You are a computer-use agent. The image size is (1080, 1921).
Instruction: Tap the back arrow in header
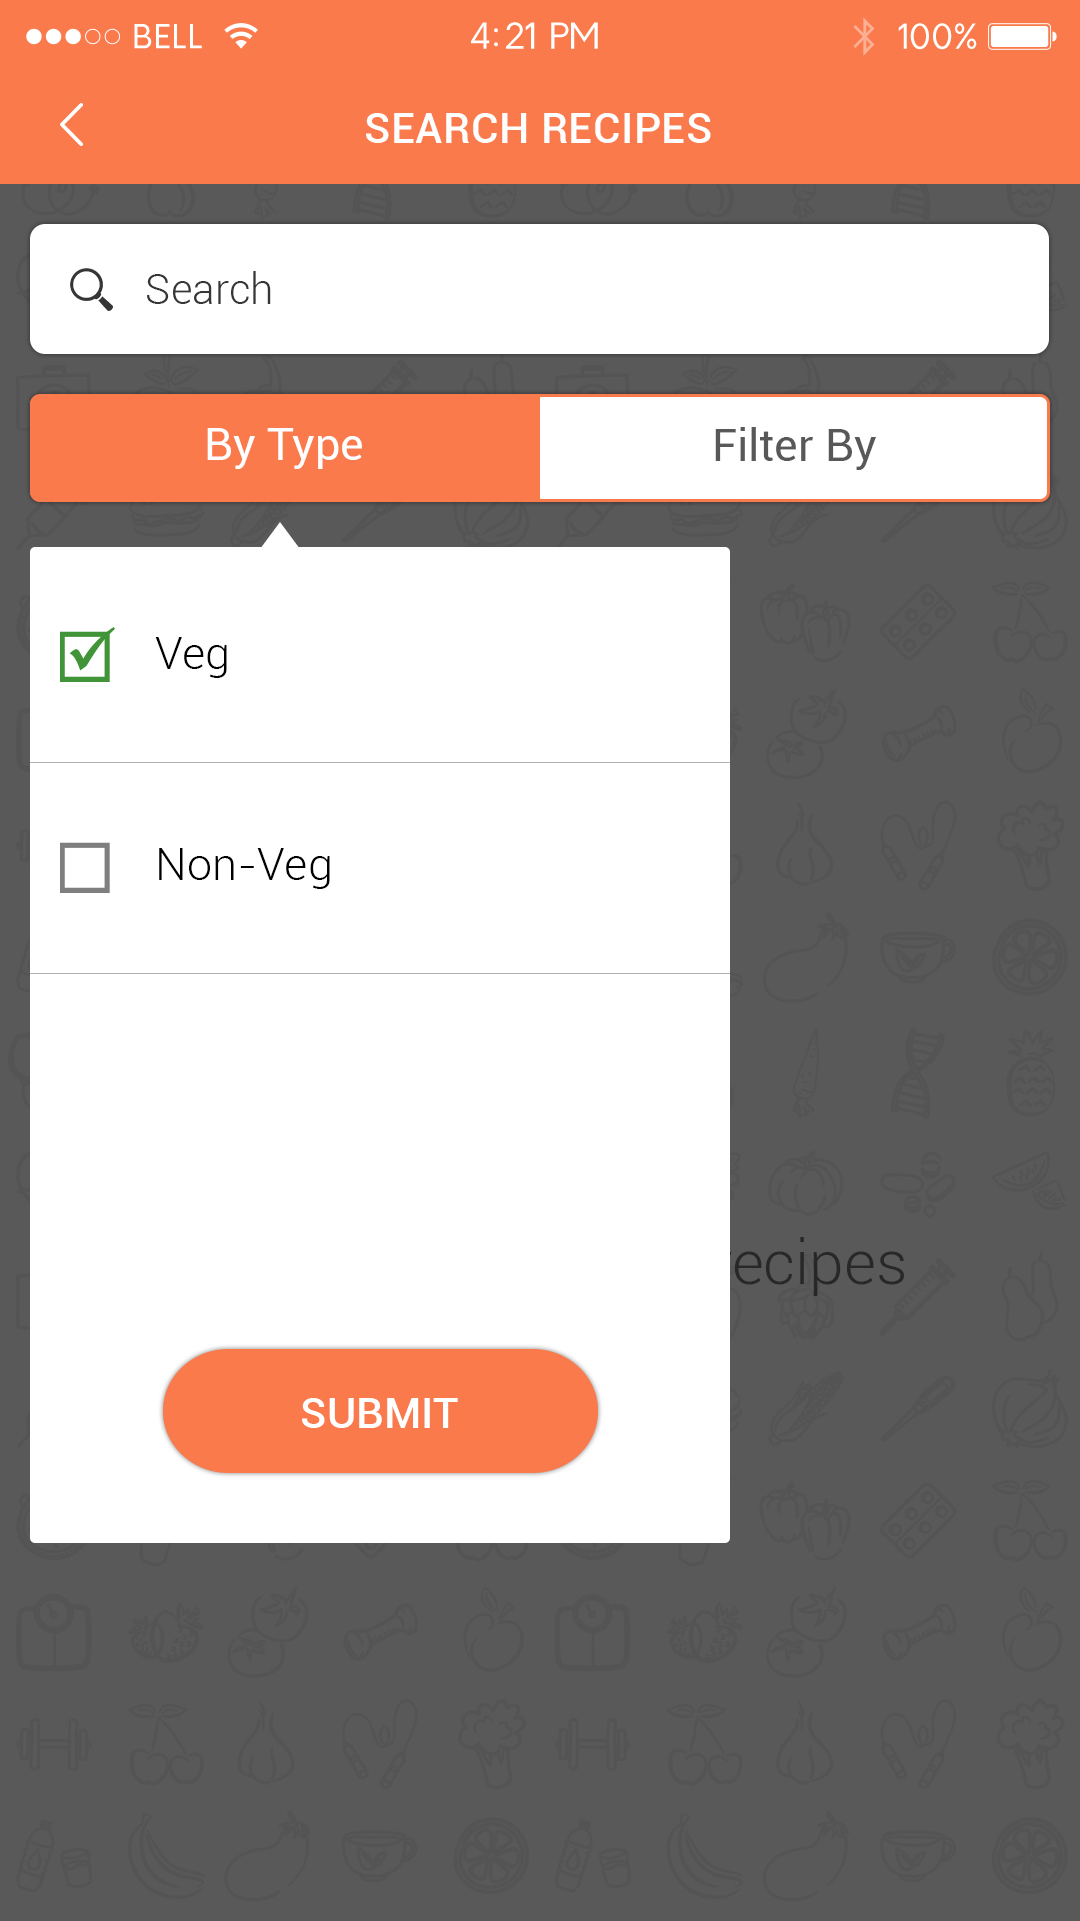click(x=72, y=126)
